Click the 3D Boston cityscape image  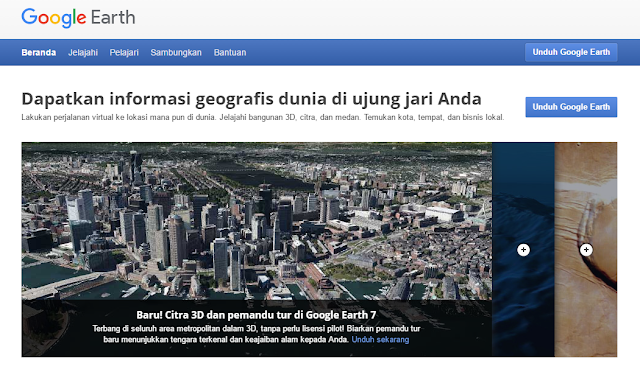(x=257, y=221)
